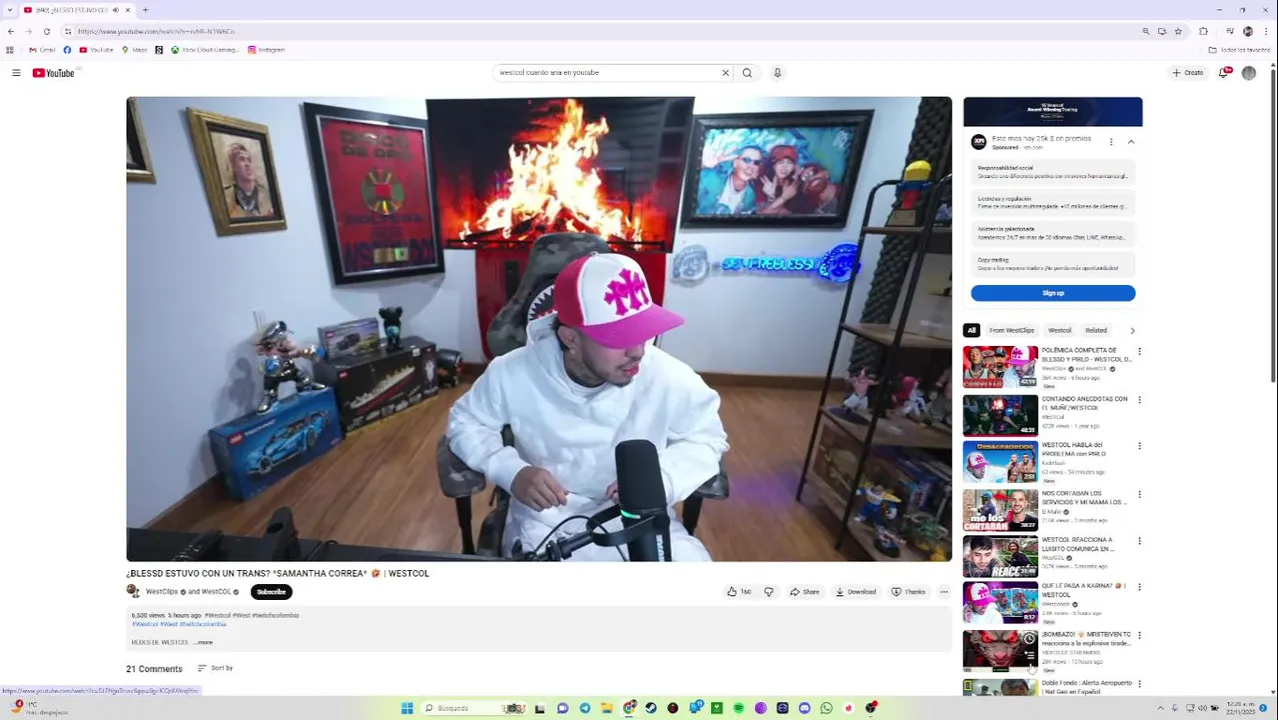Open the Xbox Cloud Gaming bookmark
The height and width of the screenshot is (720, 1278).
pos(205,50)
